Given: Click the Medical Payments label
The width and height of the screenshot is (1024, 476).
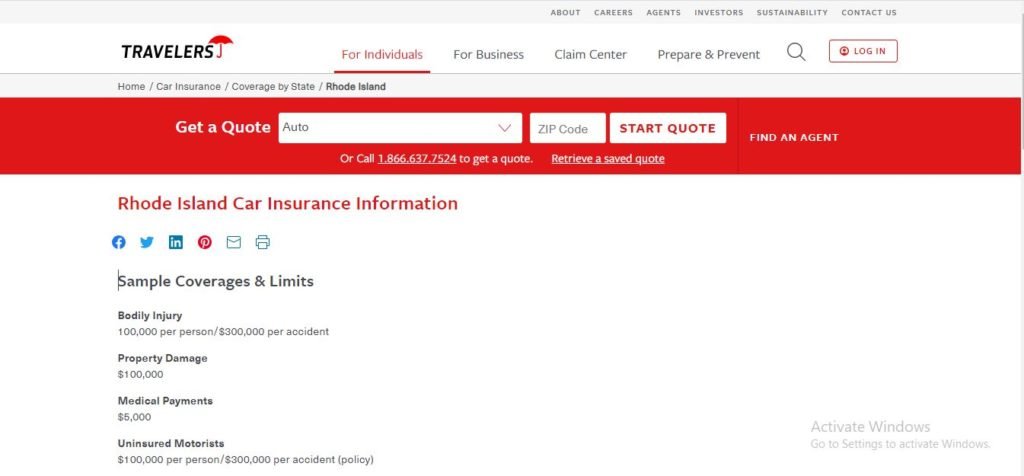Looking at the screenshot, I should click(x=165, y=401).
